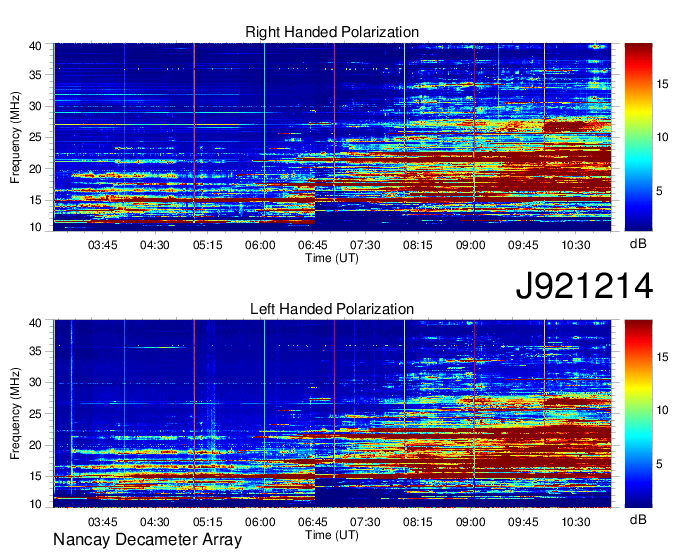Screen dimensions: 680x552
Task: Click the 05:15 tick of Right Handed plot
Action: coord(207,245)
